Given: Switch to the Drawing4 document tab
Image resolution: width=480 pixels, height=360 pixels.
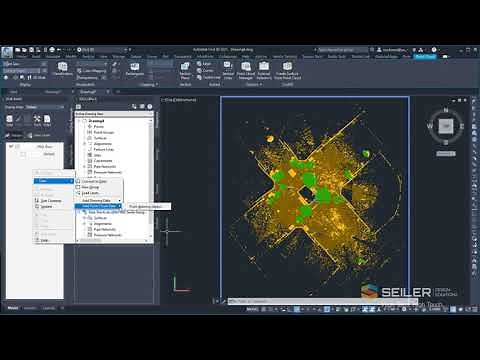Looking at the screenshot, I should [x=88, y=92].
